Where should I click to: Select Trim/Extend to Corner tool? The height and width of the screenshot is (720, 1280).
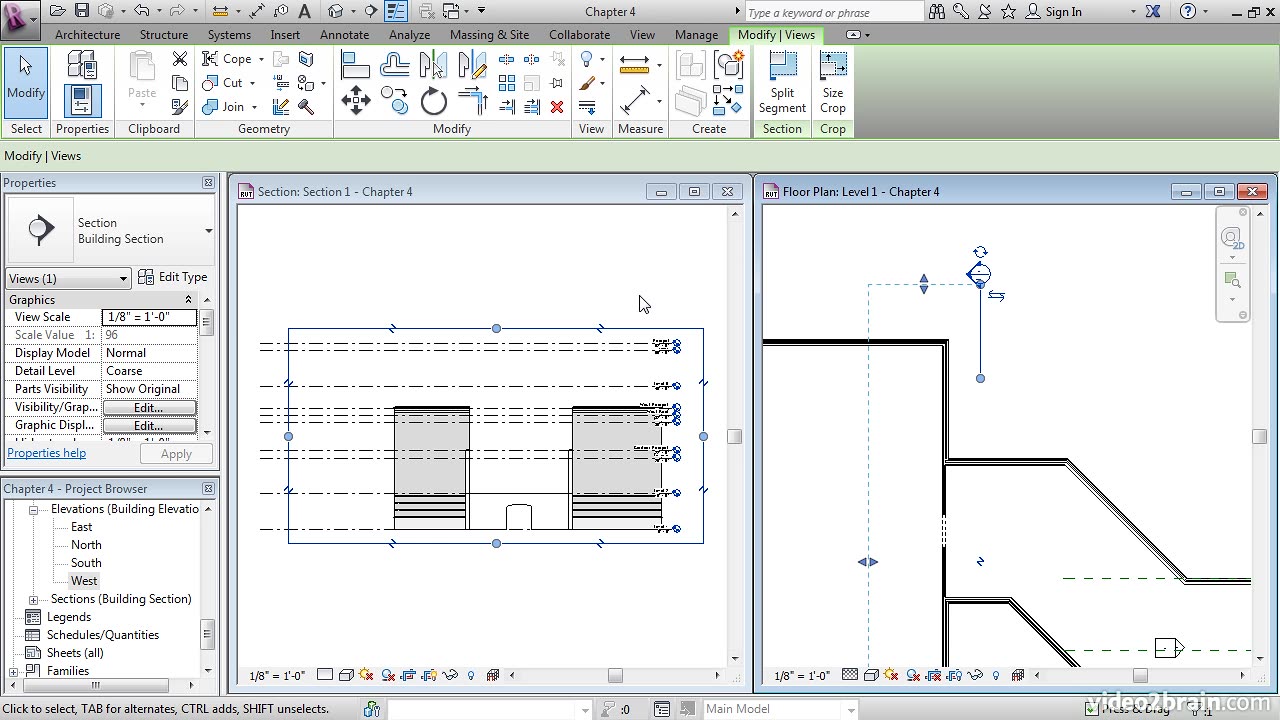pos(472,100)
